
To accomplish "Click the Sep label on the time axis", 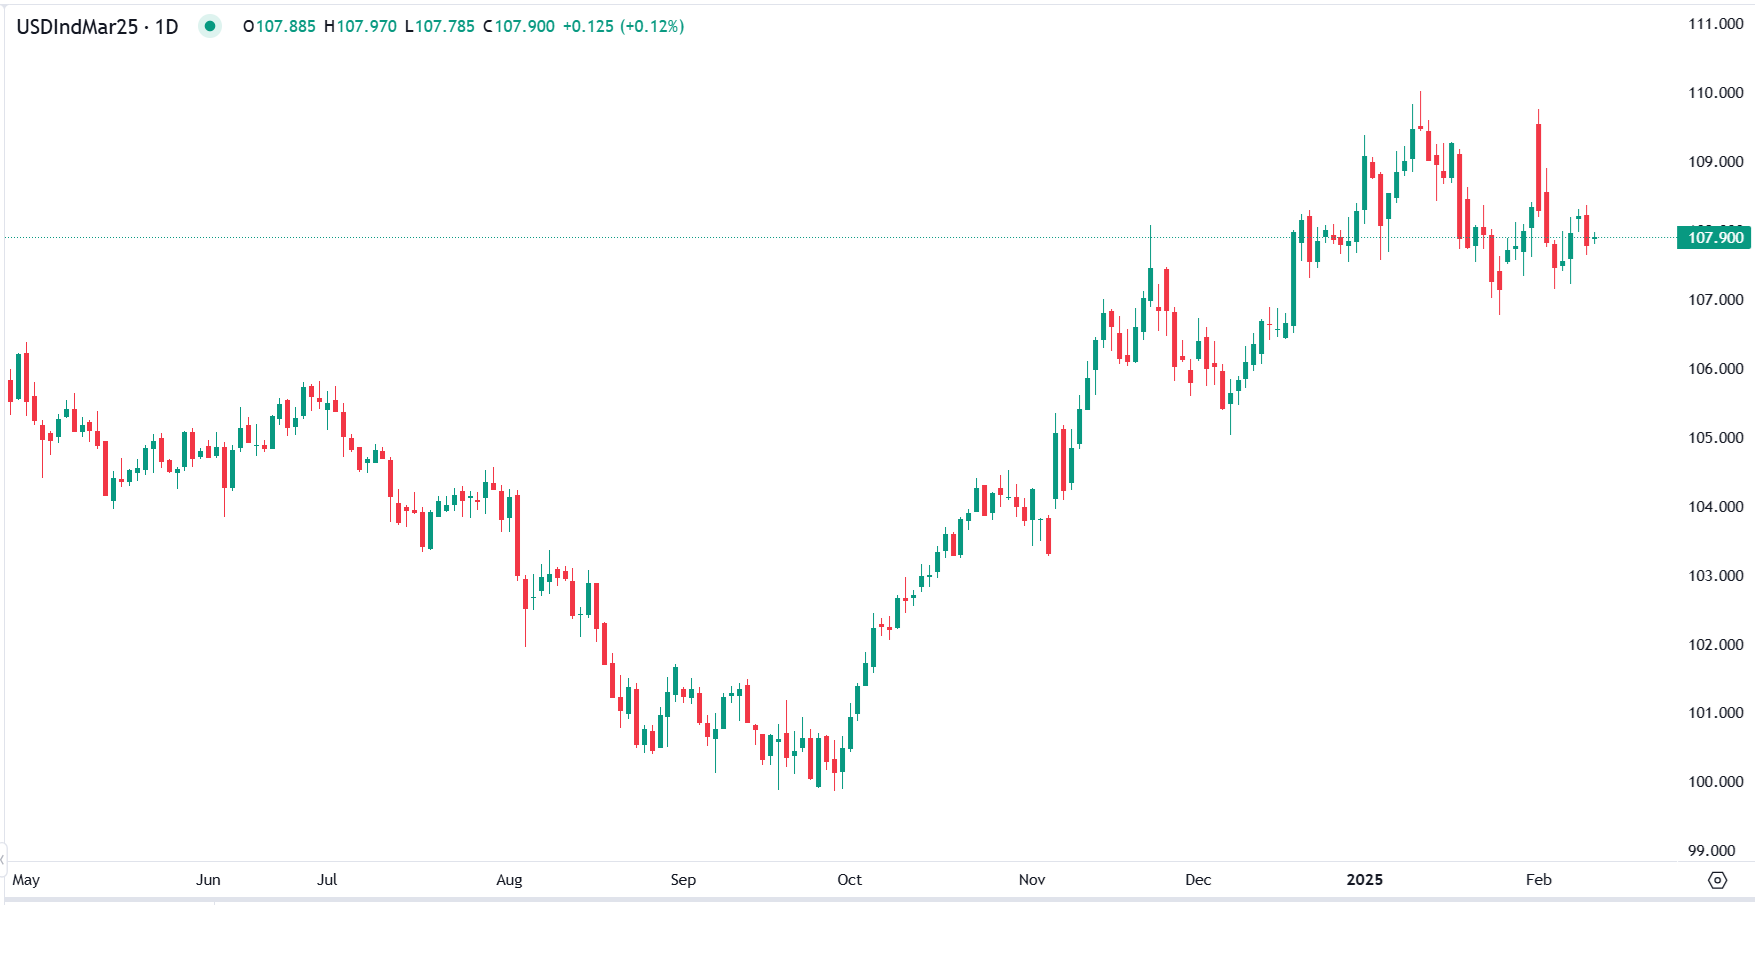I will [x=684, y=880].
